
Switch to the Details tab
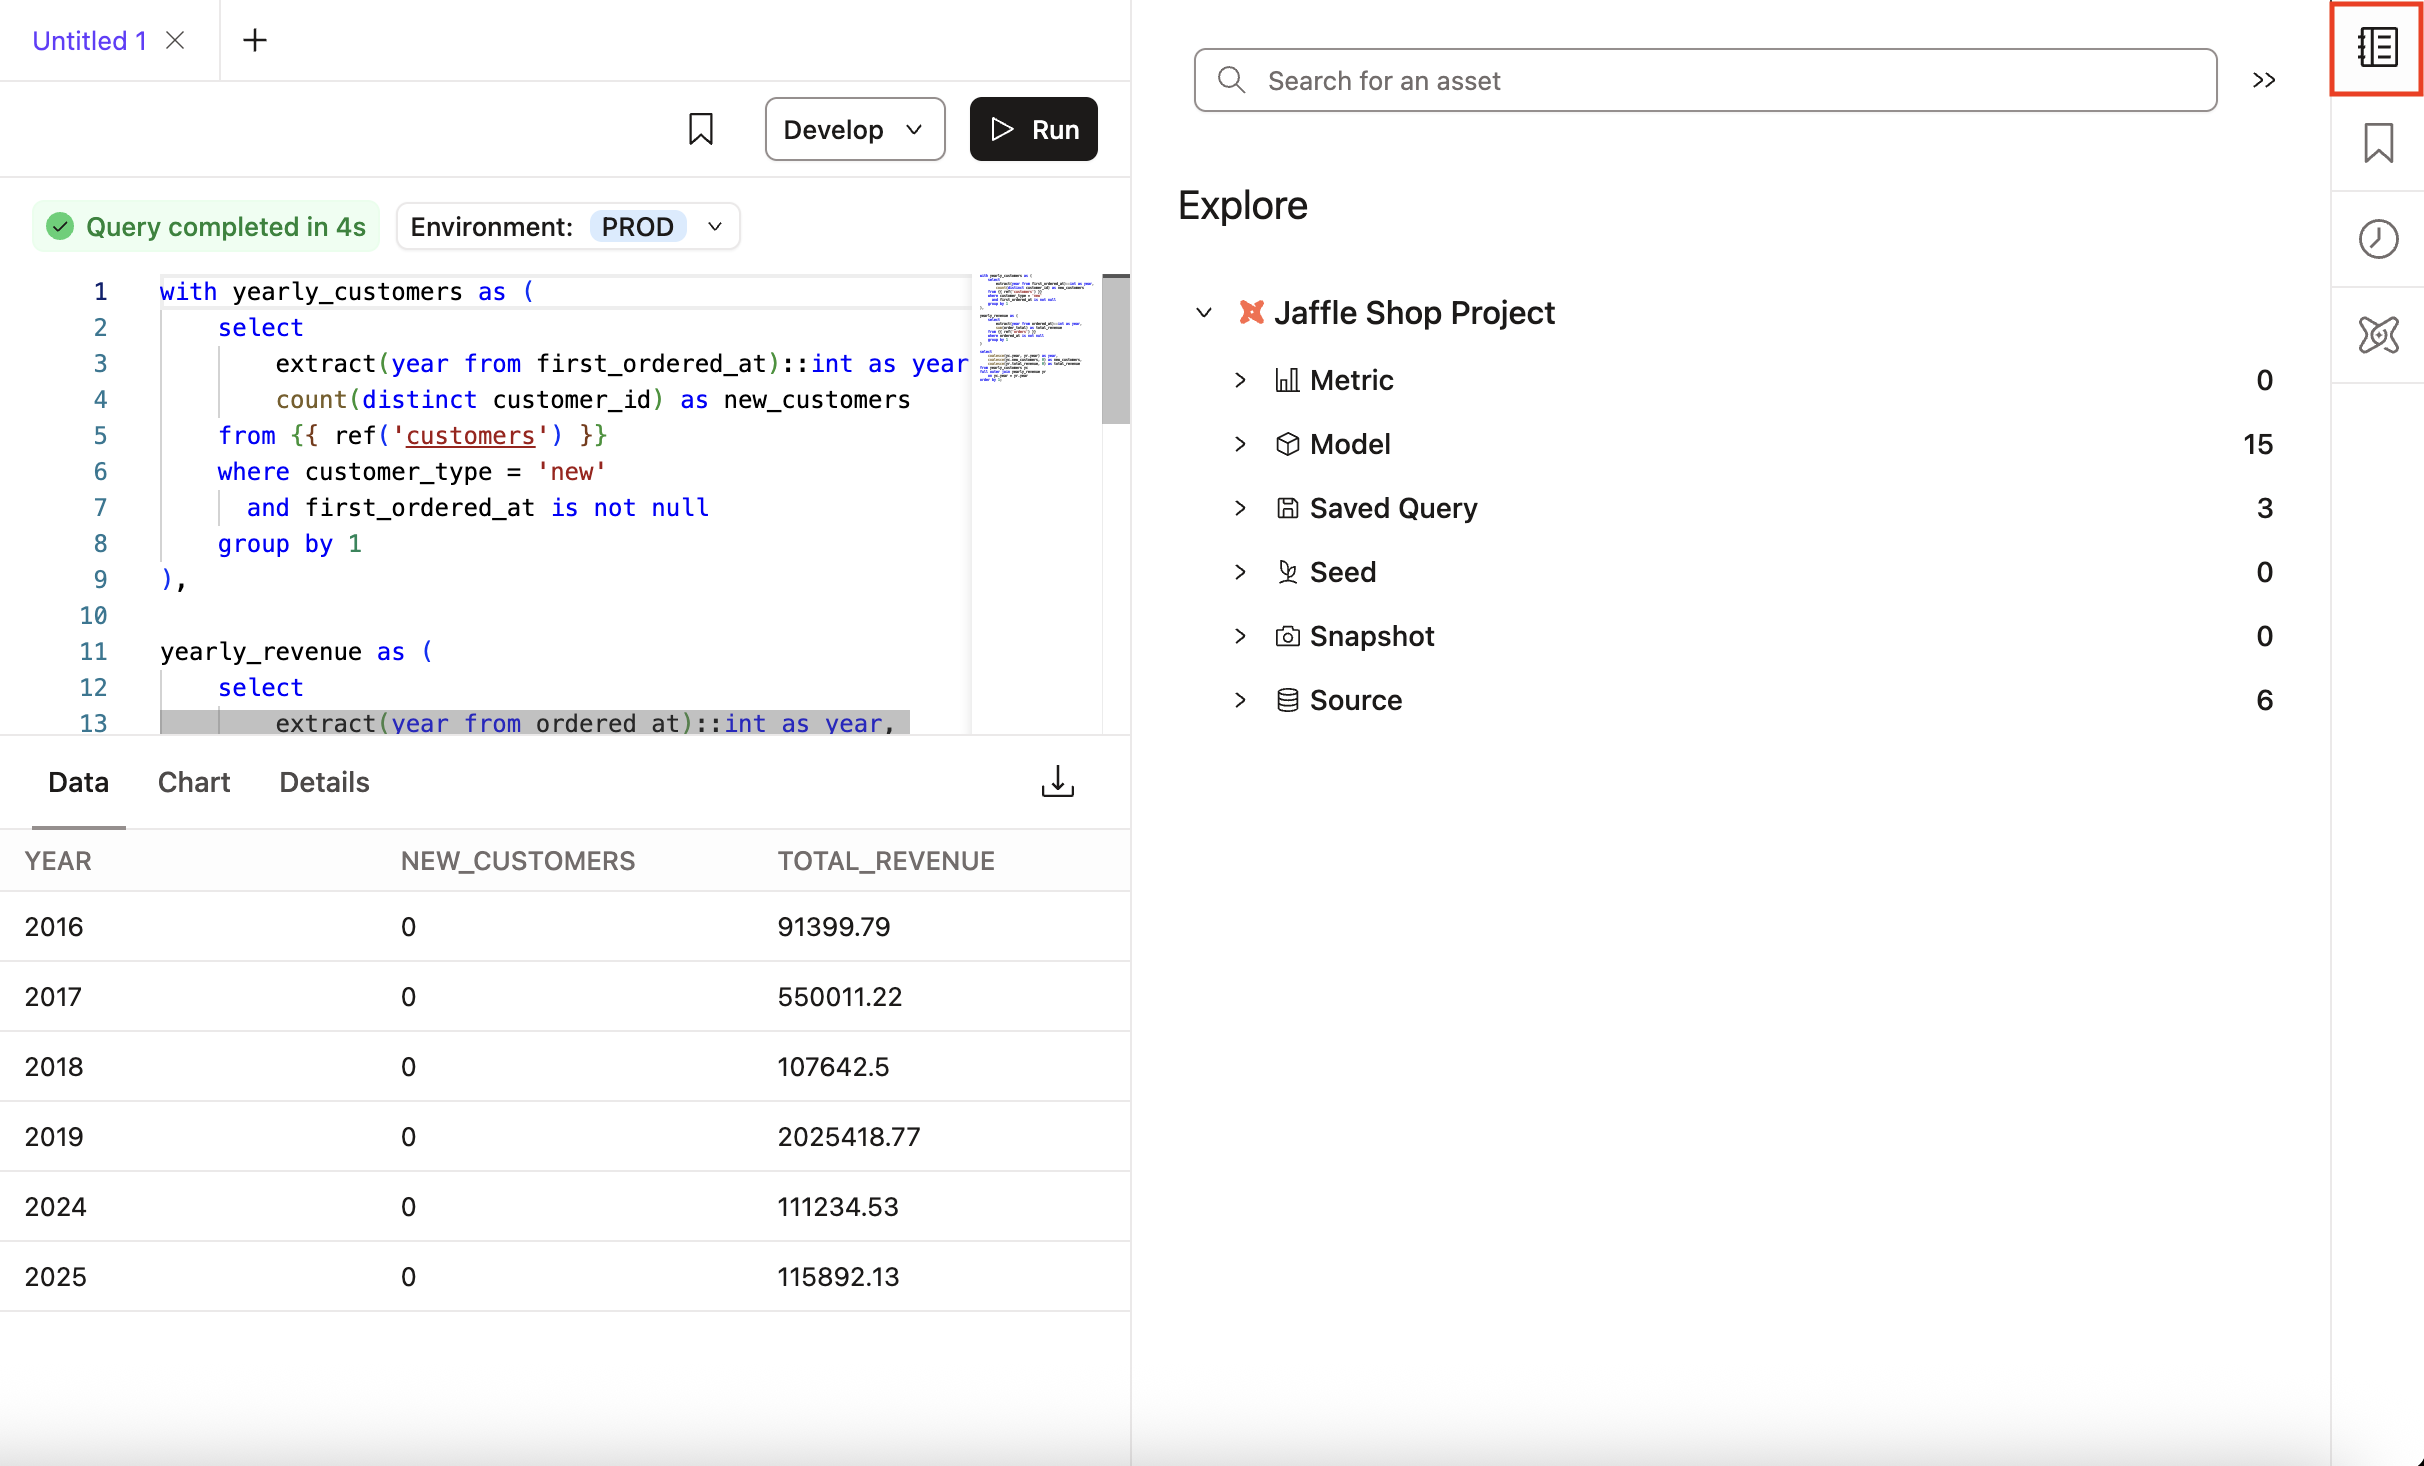pos(323,782)
